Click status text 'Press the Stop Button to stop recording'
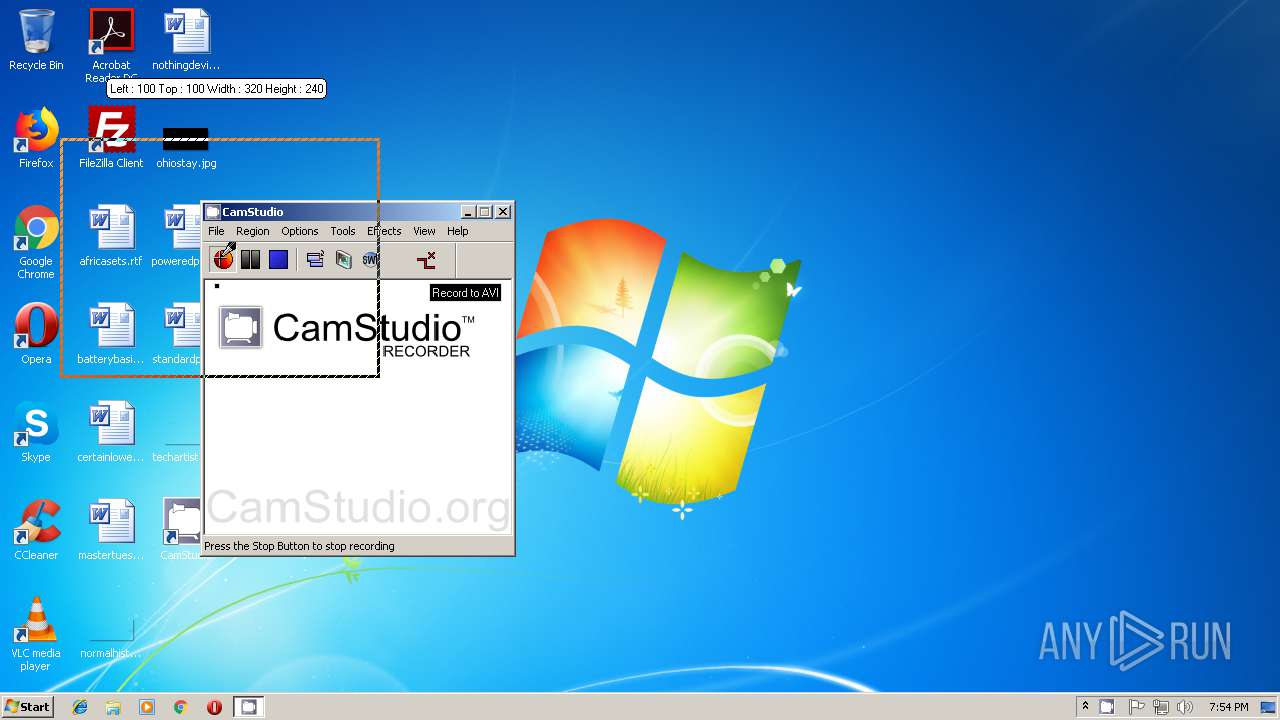 (x=299, y=546)
